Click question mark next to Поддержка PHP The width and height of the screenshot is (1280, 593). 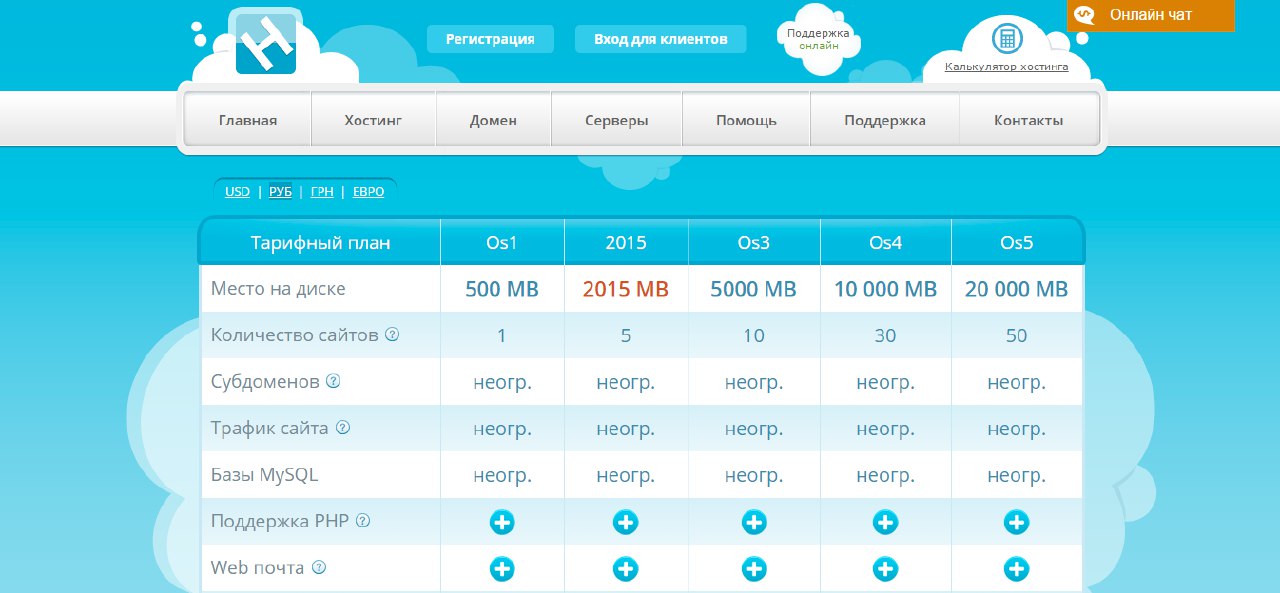click(363, 521)
